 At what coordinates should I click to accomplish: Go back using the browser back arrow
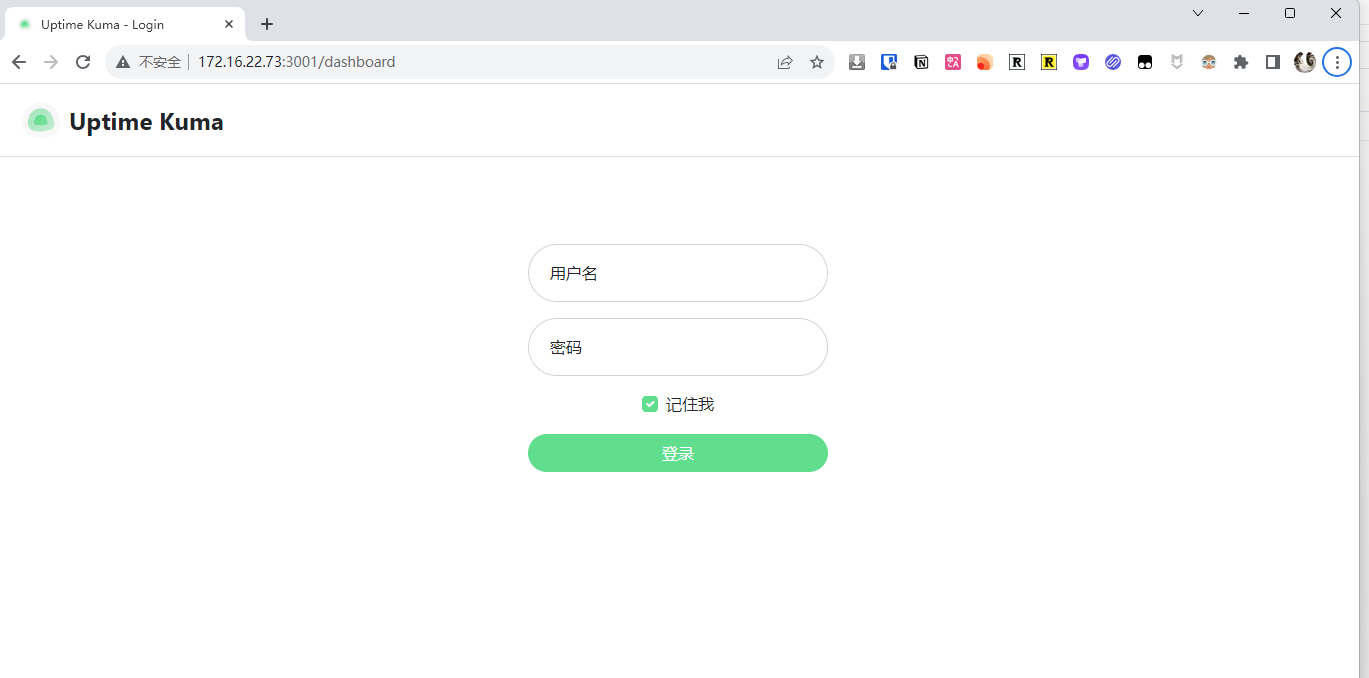coord(19,62)
